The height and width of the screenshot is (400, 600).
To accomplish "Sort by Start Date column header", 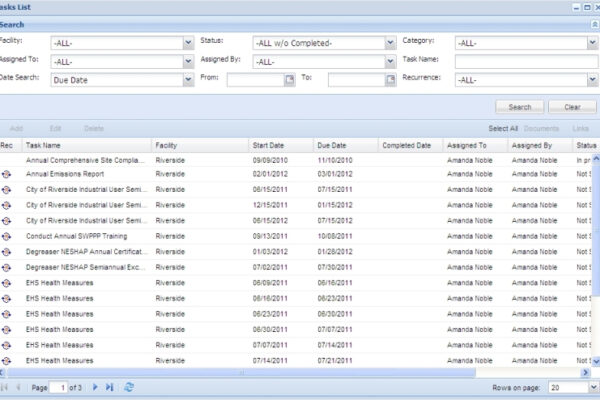I will (x=281, y=145).
